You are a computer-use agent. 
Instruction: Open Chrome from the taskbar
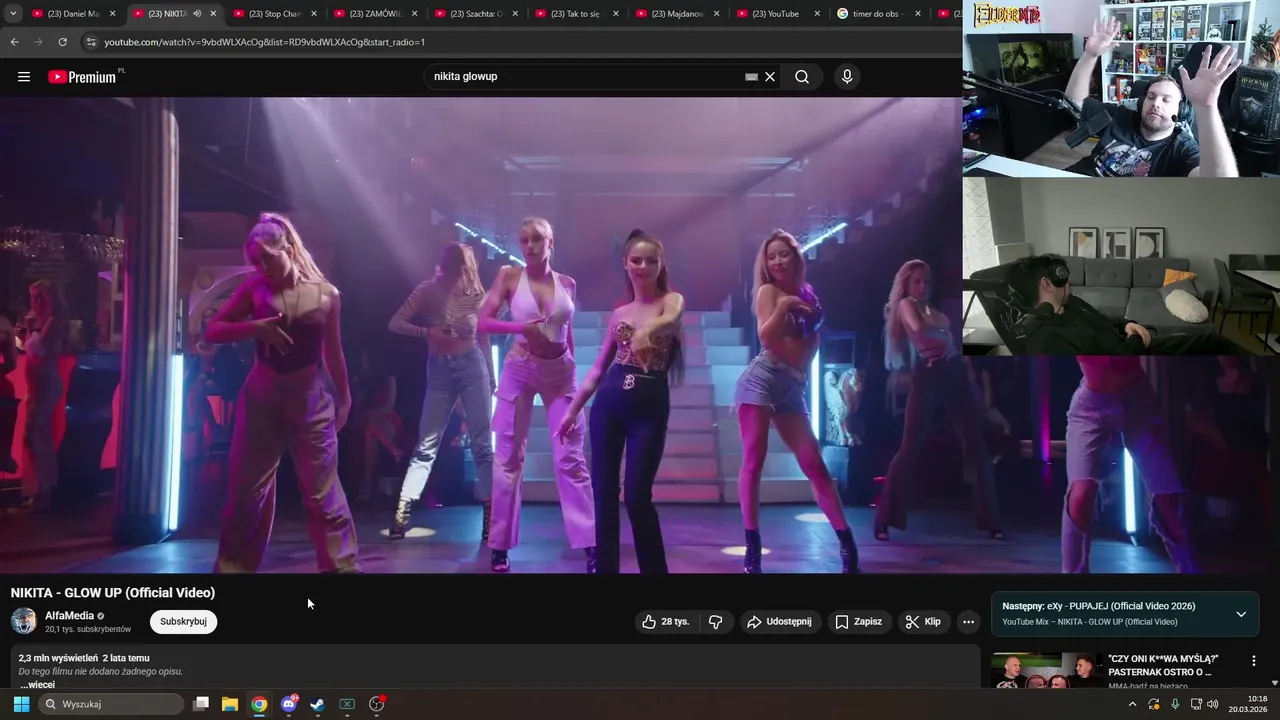[259, 704]
